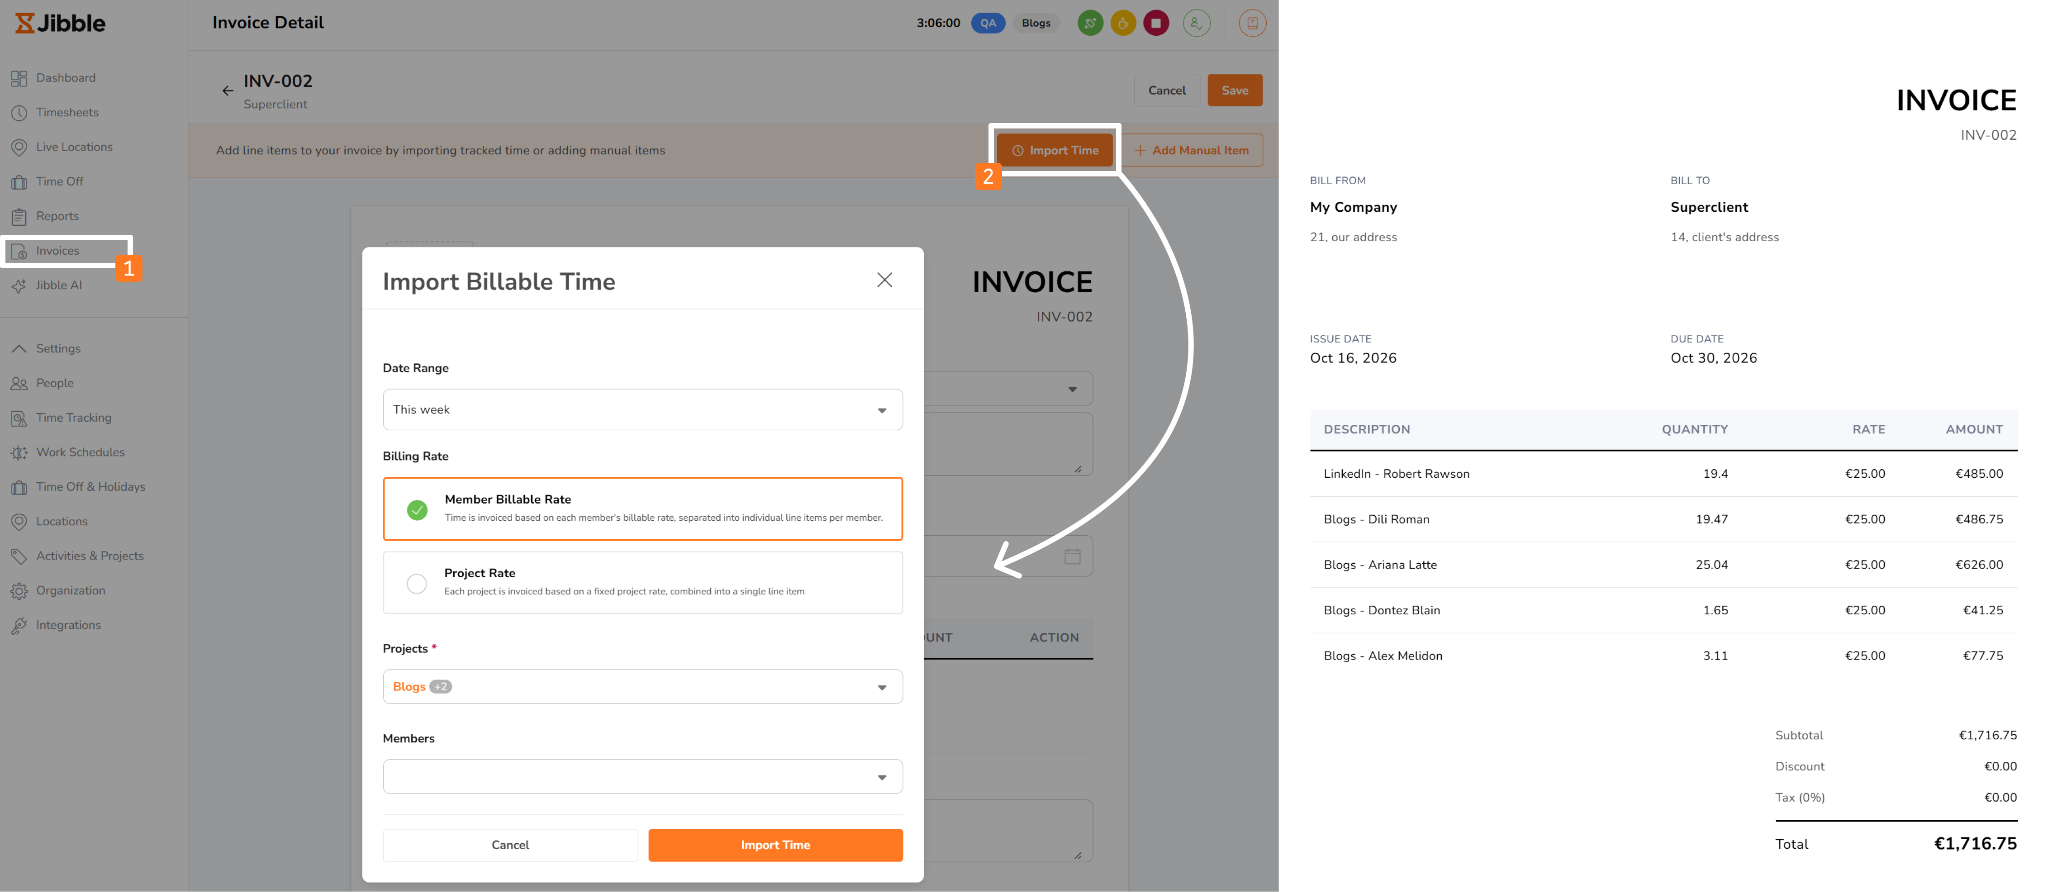Click the calendar icon in the date field
The width and height of the screenshot is (2048, 892).
pos(1073,557)
